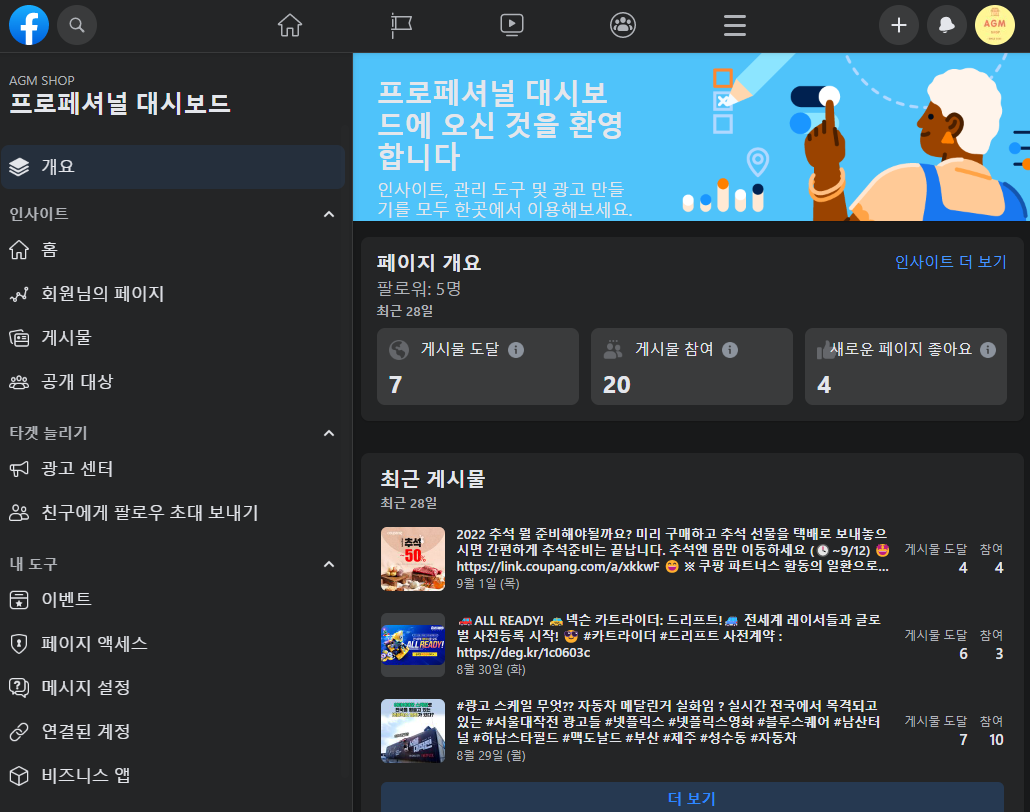The height and width of the screenshot is (812, 1030).
Task: Collapse the 내 도구 section
Action: pos(328,563)
